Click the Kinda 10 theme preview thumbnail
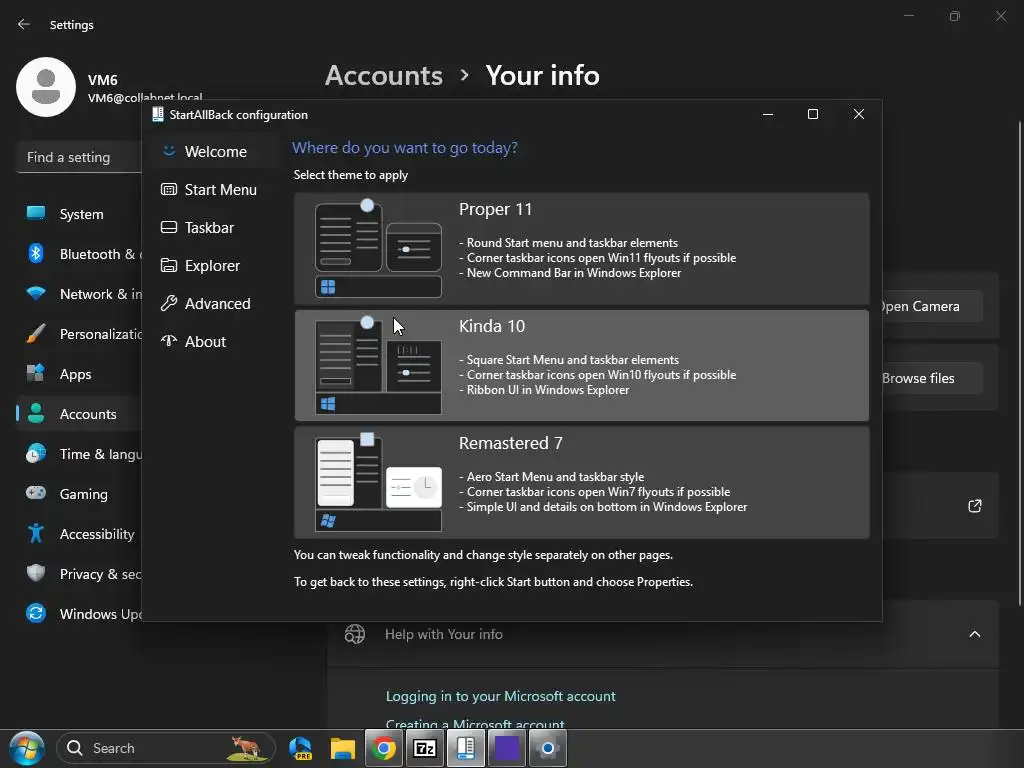The image size is (1024, 768). (x=378, y=365)
